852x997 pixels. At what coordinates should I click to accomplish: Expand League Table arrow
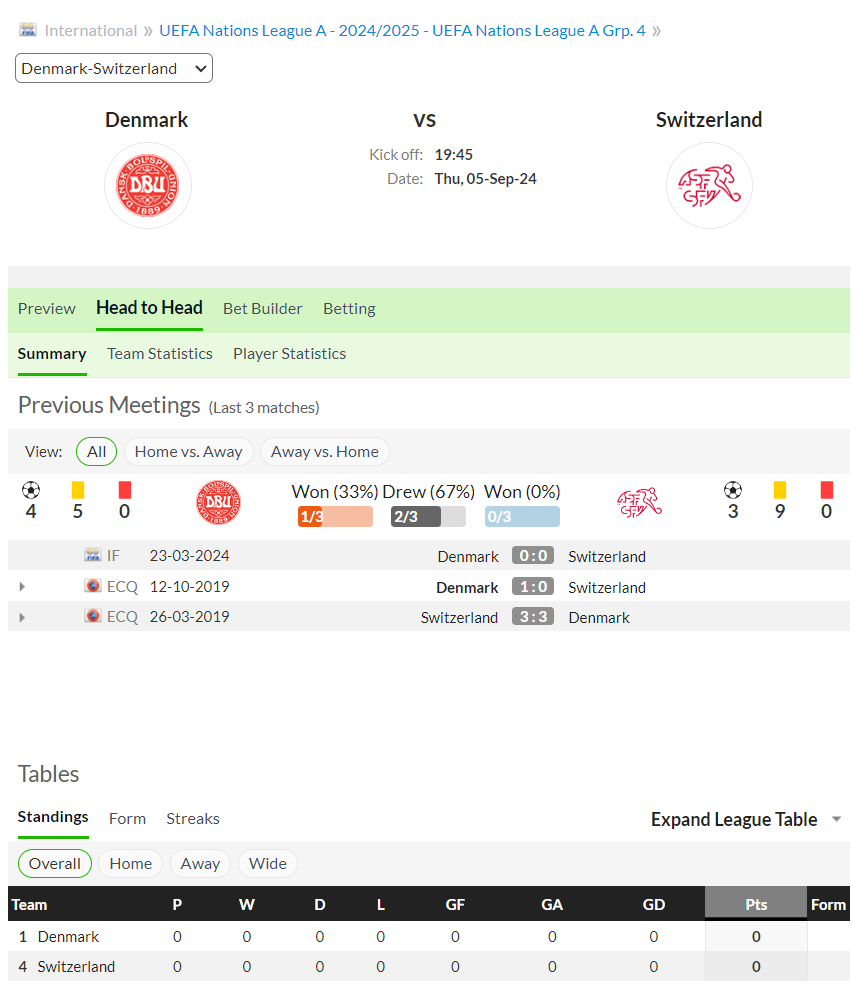click(x=837, y=819)
